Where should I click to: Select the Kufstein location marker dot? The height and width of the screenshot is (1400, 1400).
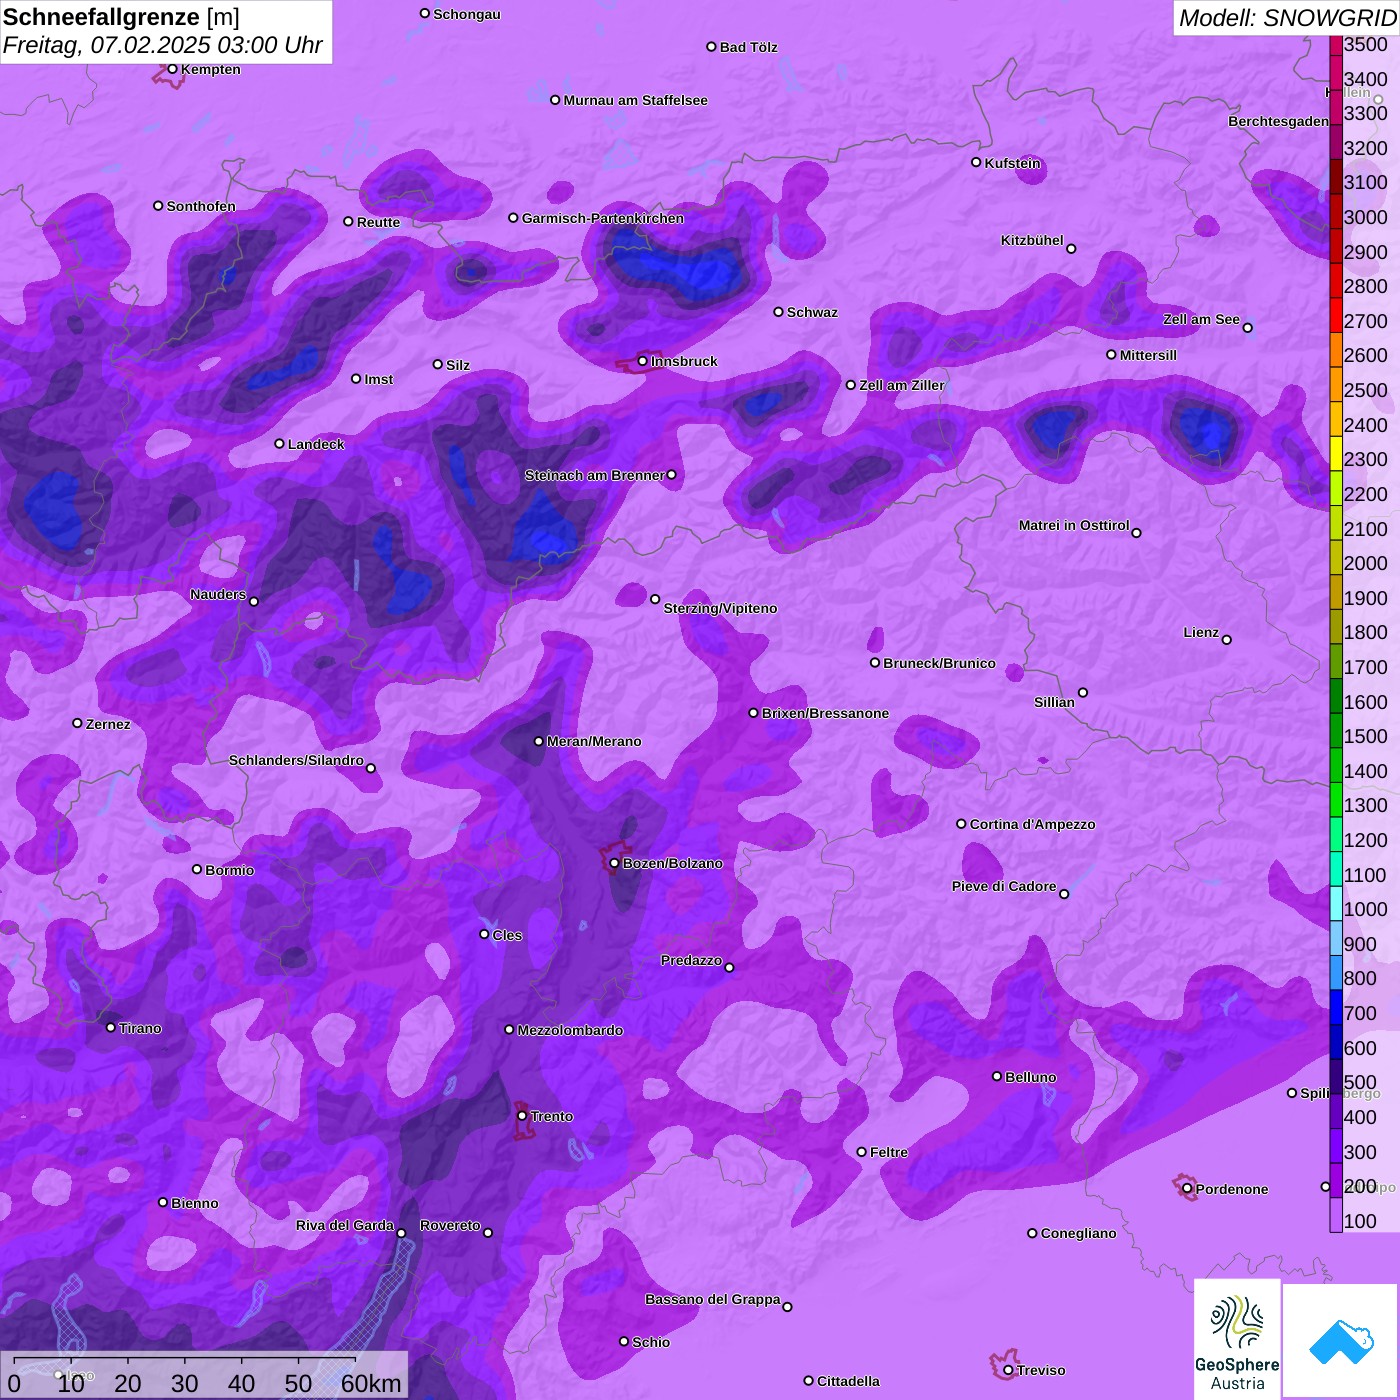pos(976,162)
